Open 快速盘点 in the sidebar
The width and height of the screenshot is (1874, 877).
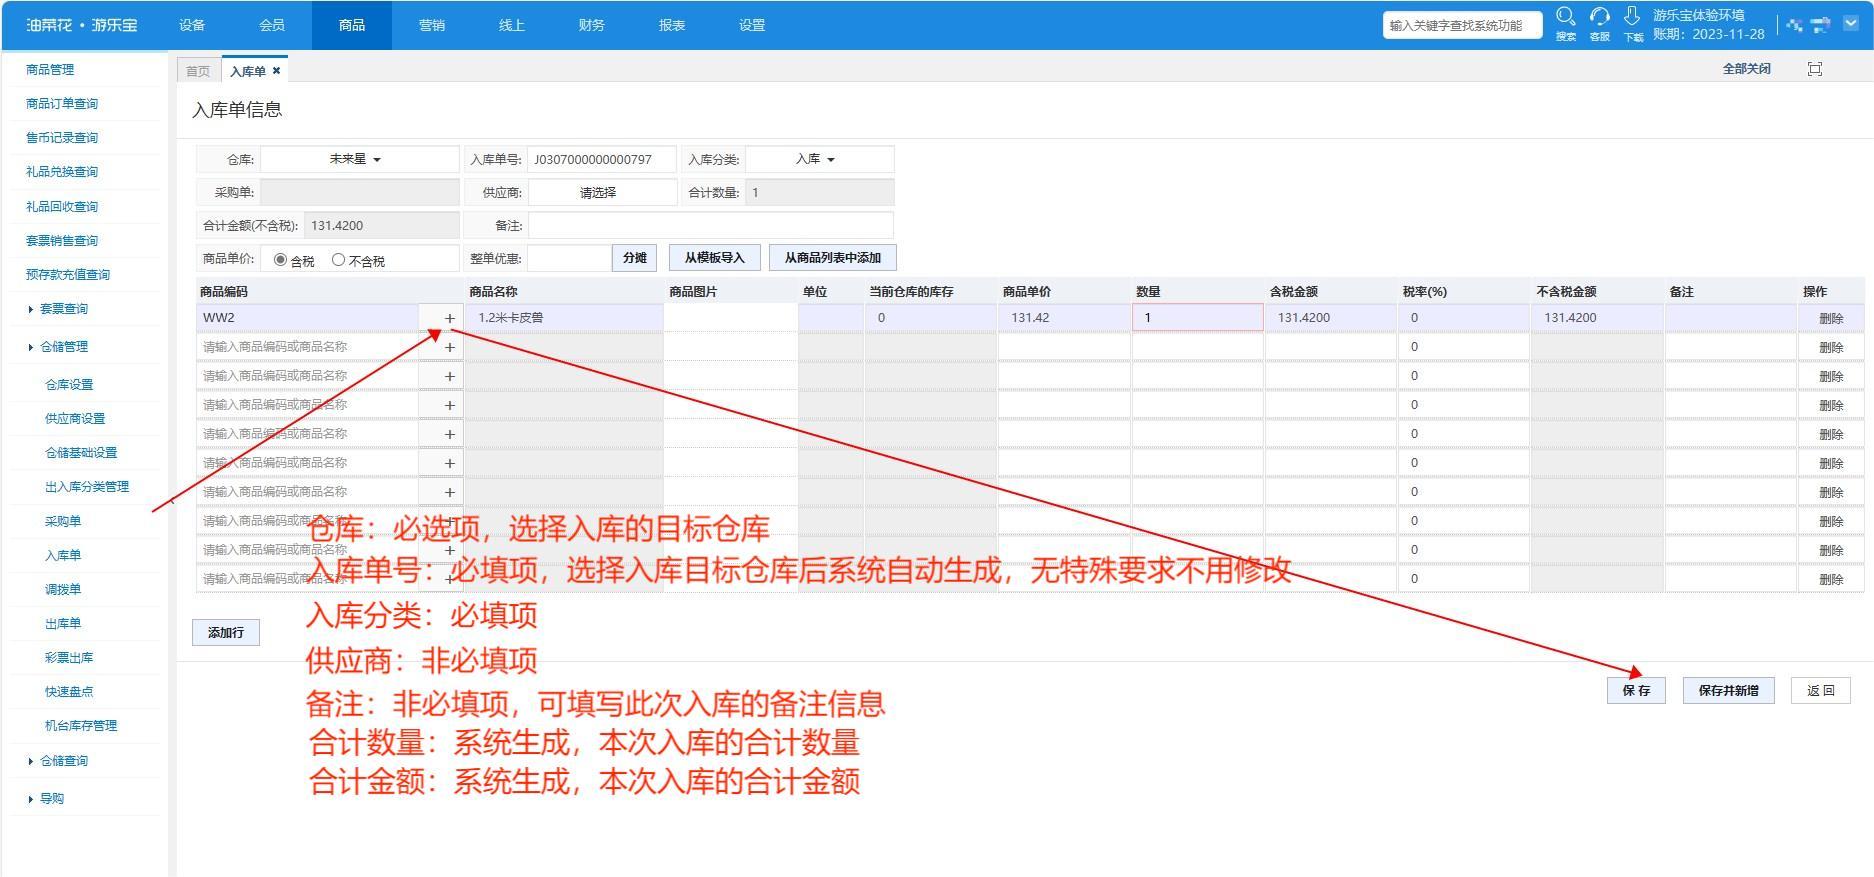(69, 692)
